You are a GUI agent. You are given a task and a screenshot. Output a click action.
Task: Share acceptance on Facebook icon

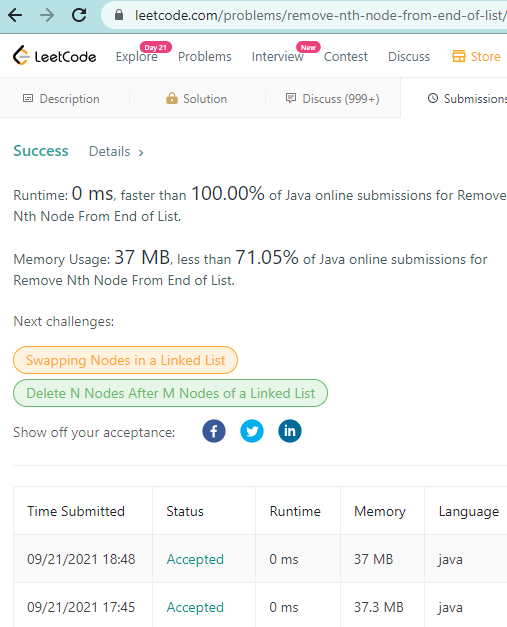pyautogui.click(x=214, y=431)
